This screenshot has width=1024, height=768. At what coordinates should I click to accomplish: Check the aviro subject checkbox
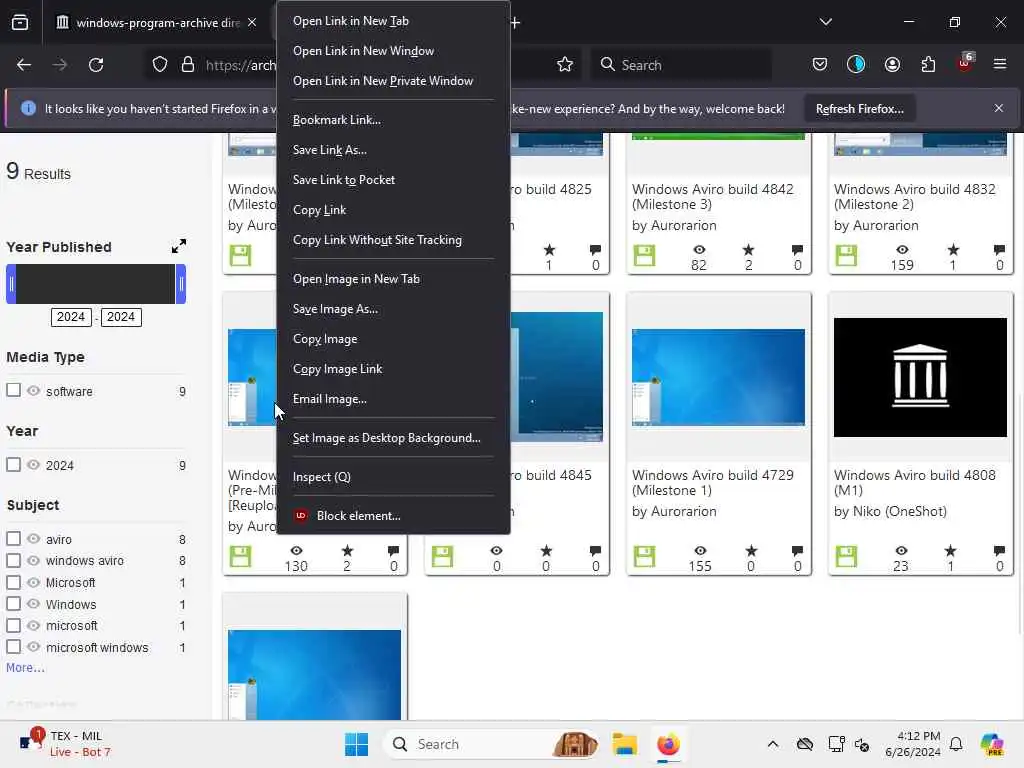coord(13,539)
